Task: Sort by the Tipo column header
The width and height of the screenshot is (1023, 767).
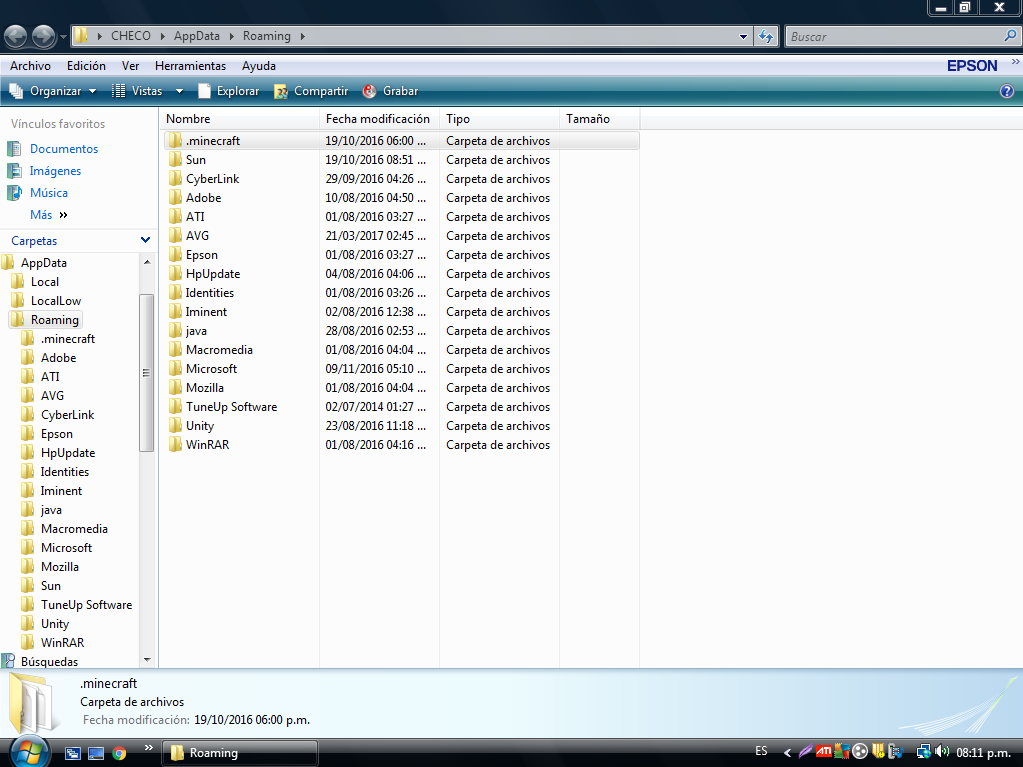Action: pyautogui.click(x=499, y=119)
